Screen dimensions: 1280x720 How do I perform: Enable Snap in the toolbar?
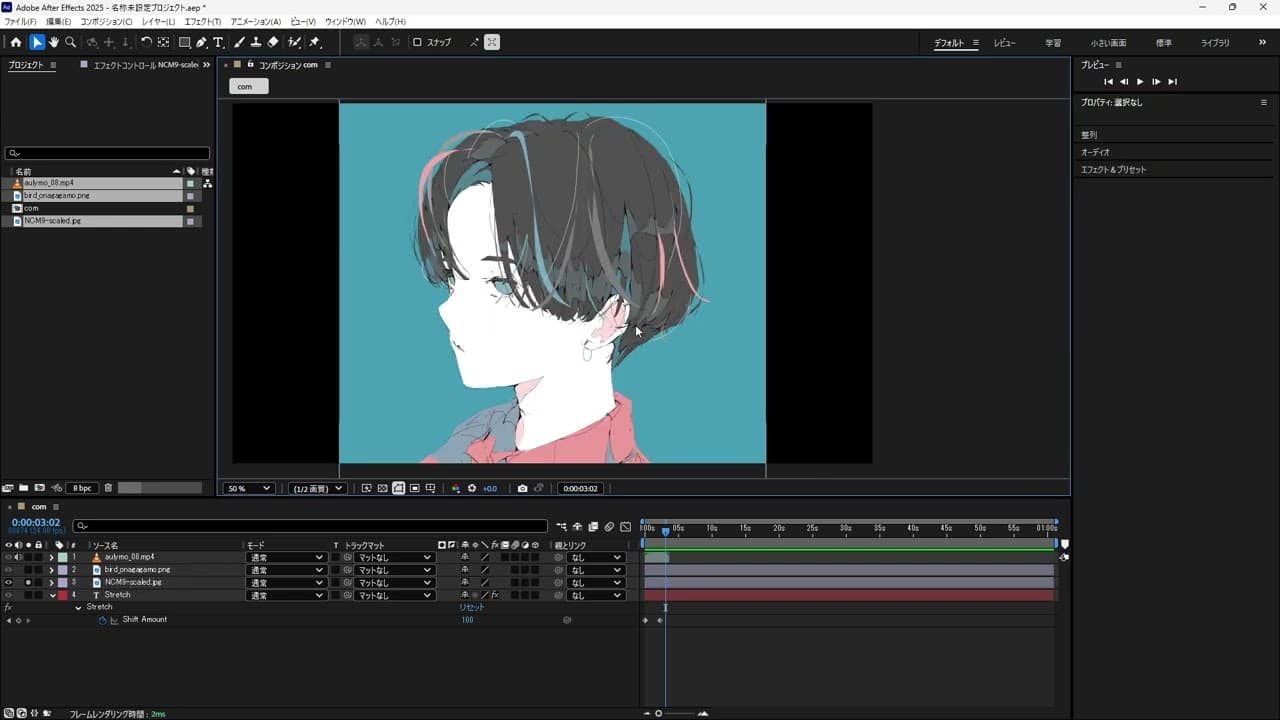coord(416,42)
